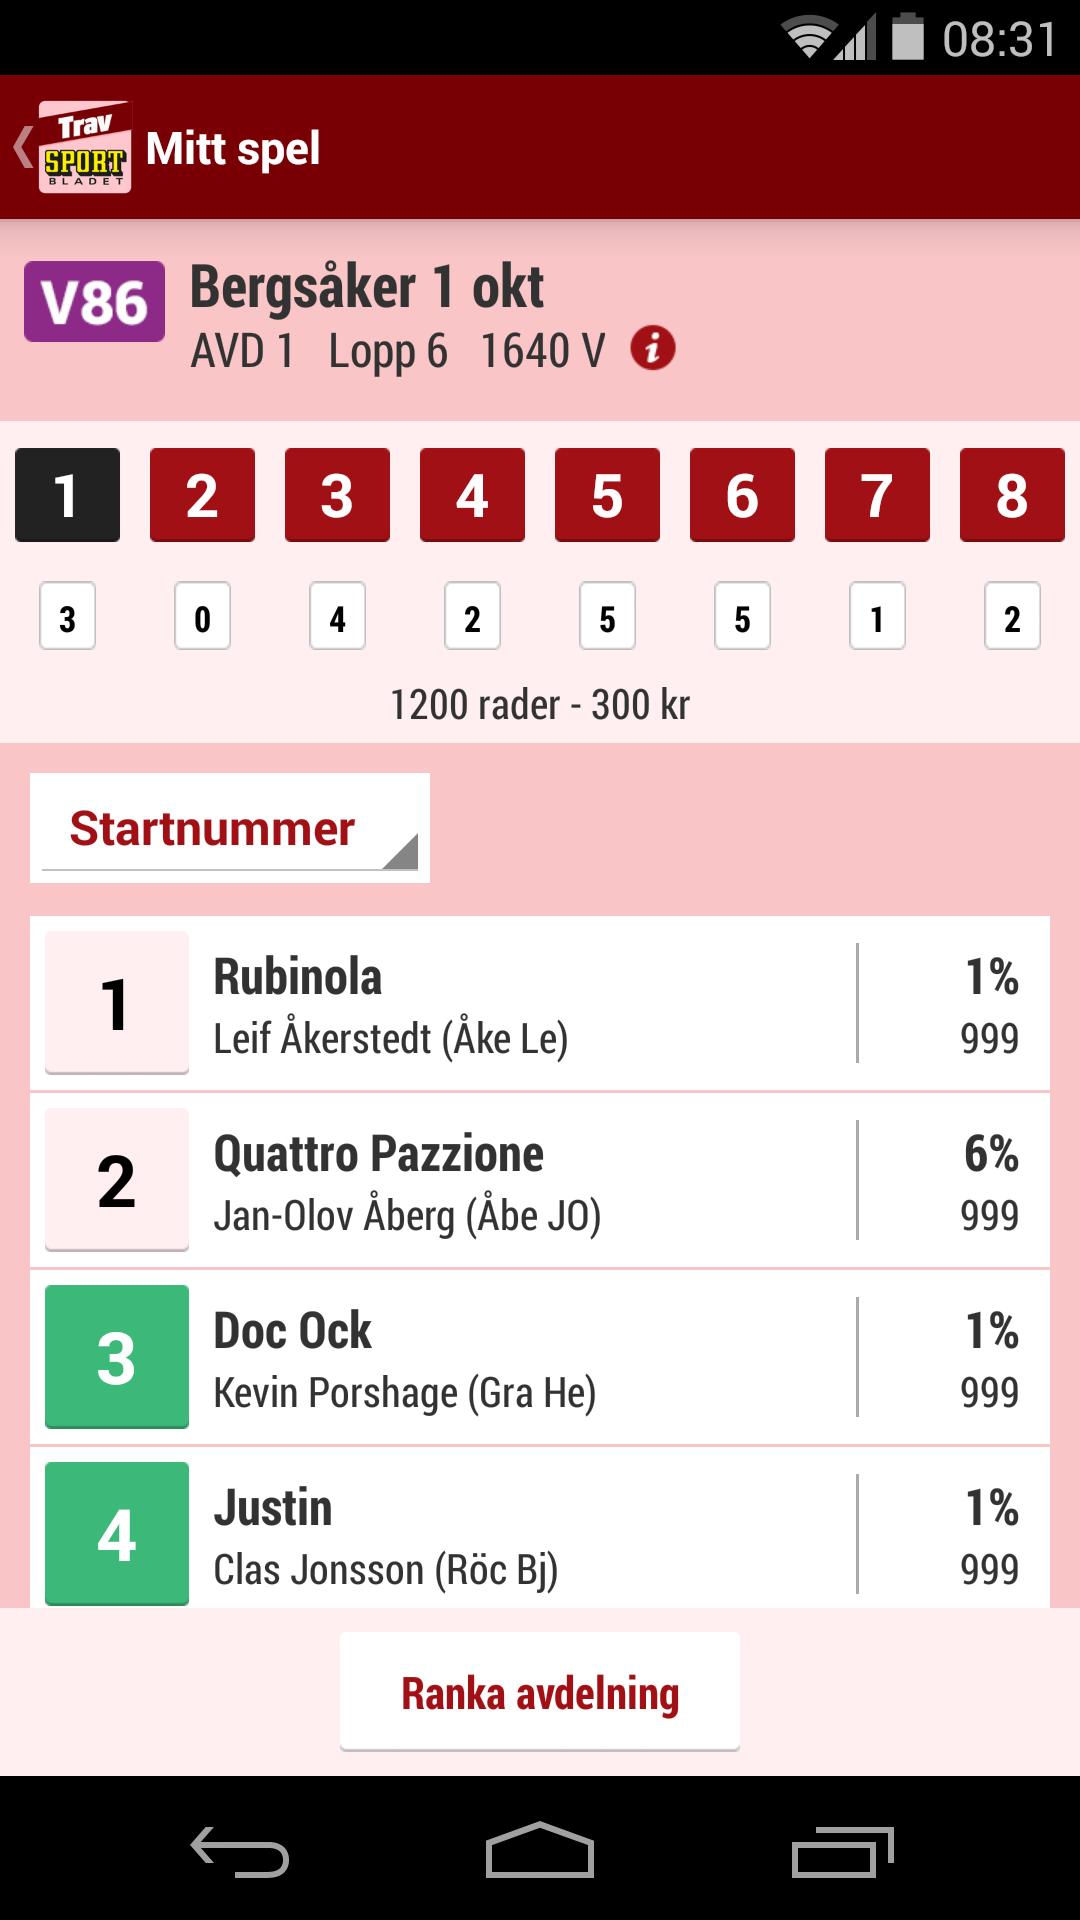Switch to avdelning 5 tab
This screenshot has height=1920, width=1080.
(607, 495)
